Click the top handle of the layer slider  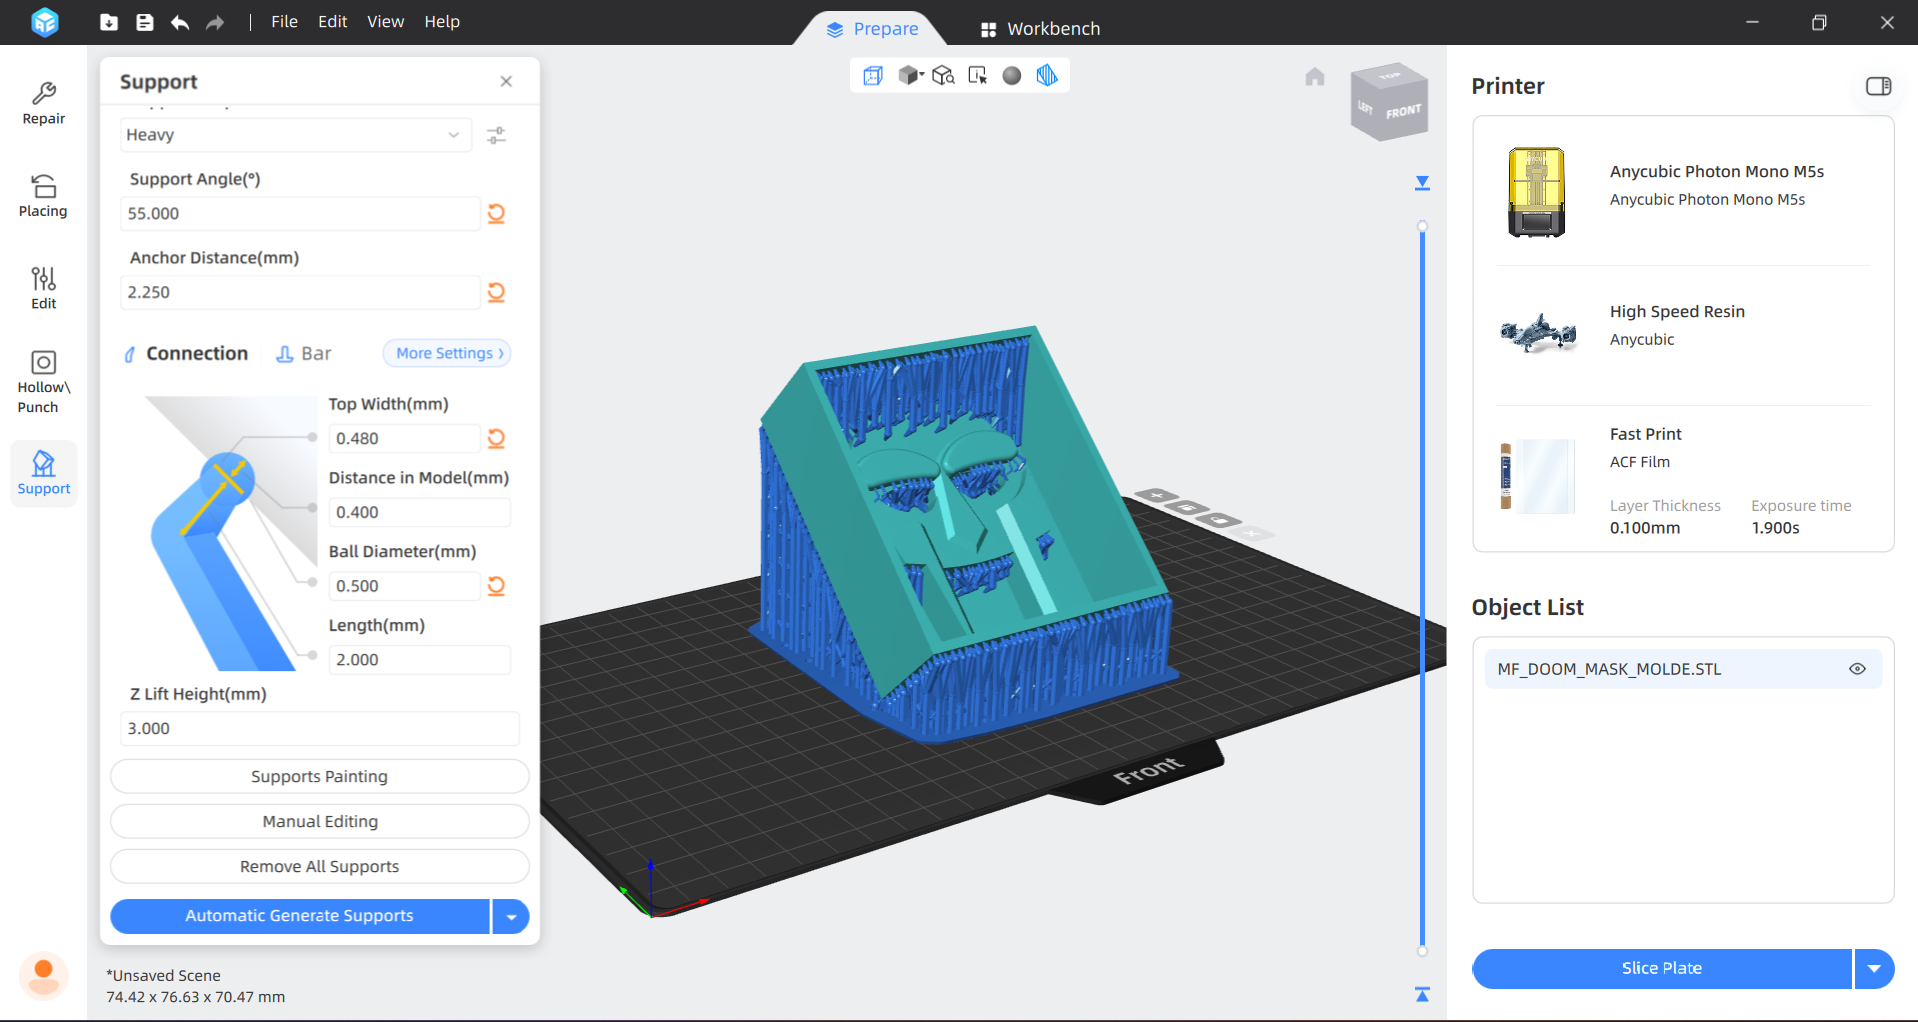click(x=1422, y=226)
